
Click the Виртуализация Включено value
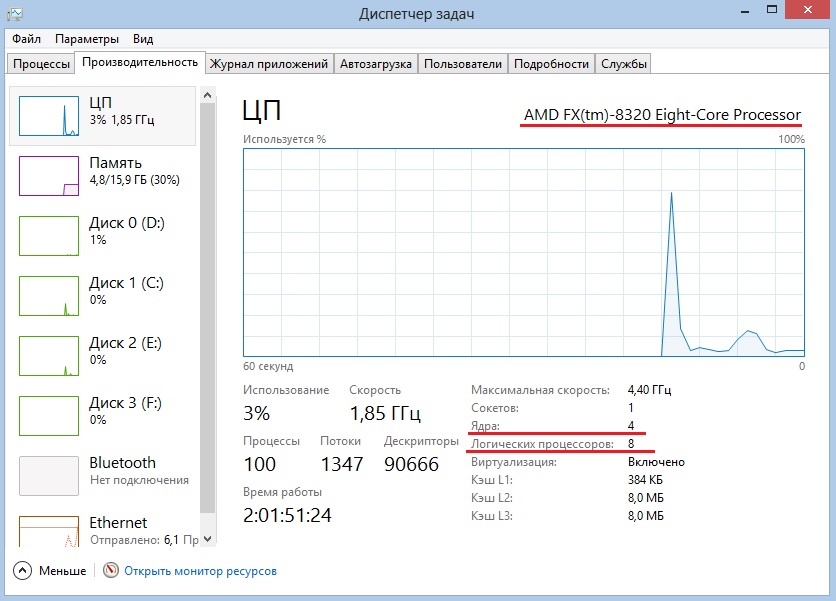(656, 462)
